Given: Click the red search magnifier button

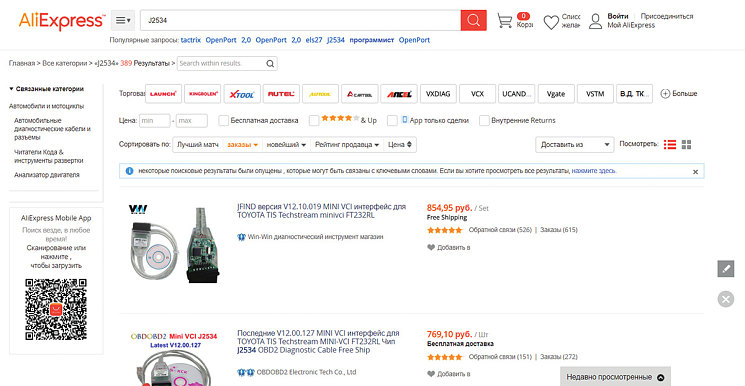Looking at the screenshot, I should 473,20.
